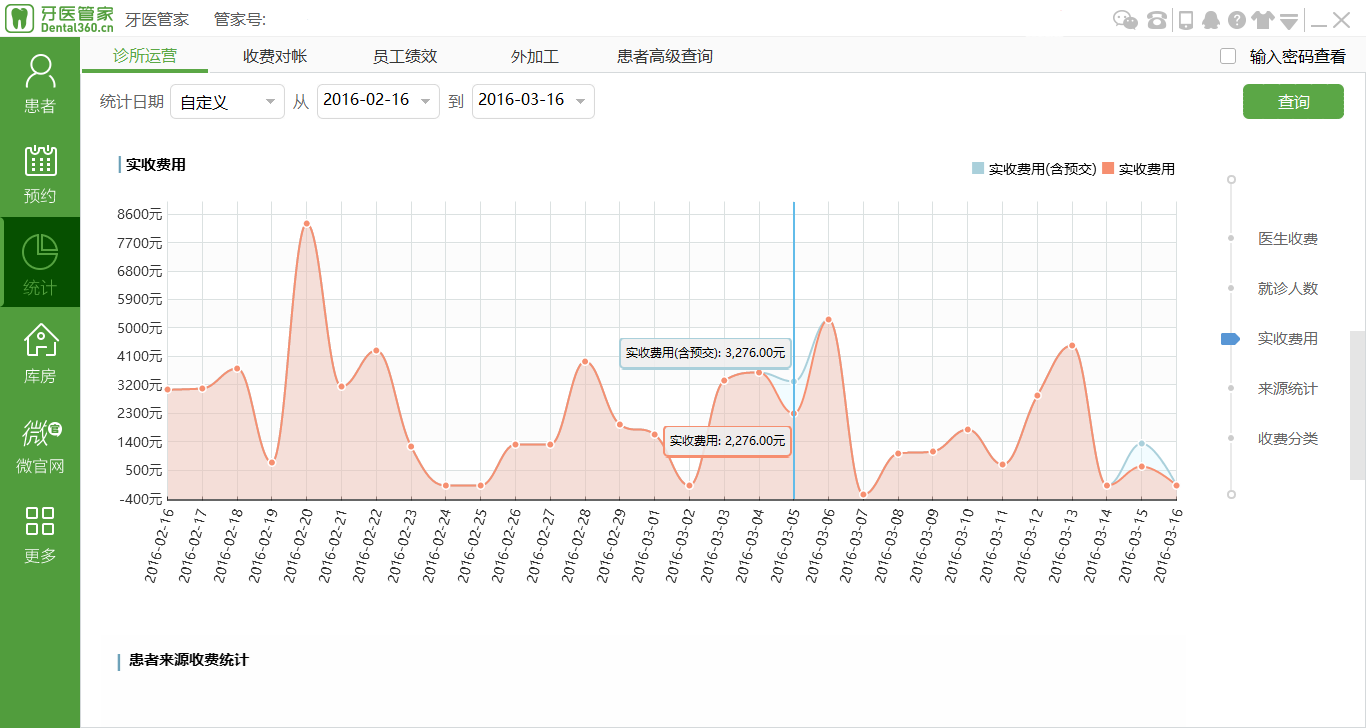Open help via the question mark icon
Image resolution: width=1366 pixels, height=728 pixels.
pyautogui.click(x=1237, y=20)
